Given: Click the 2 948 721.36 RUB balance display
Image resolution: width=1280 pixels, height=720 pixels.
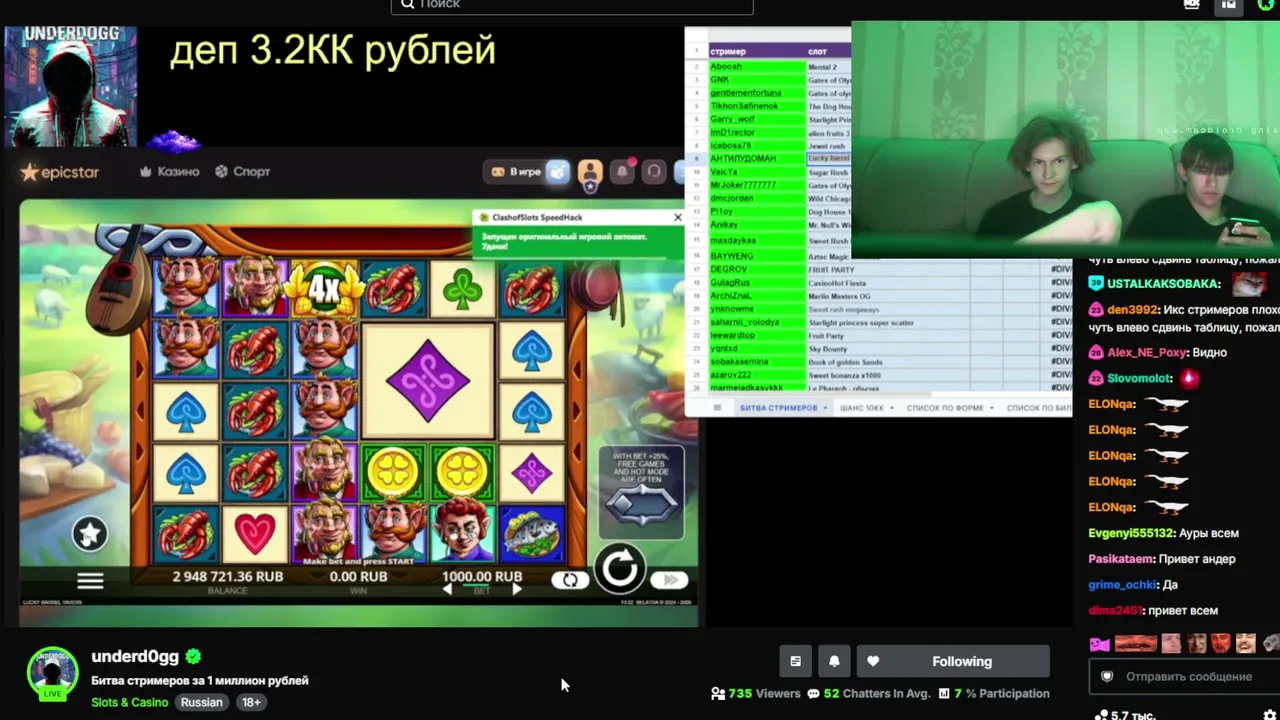Looking at the screenshot, I should tap(228, 577).
